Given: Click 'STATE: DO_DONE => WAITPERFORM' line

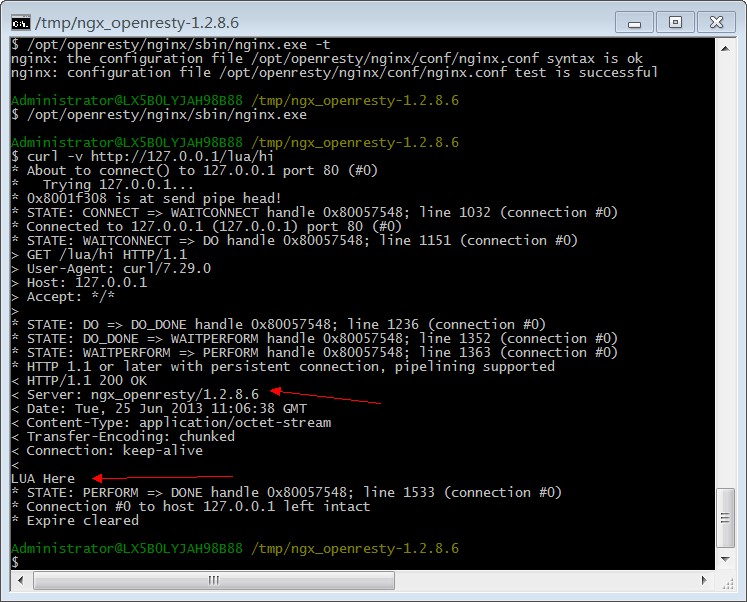Looking at the screenshot, I should pos(314,339).
